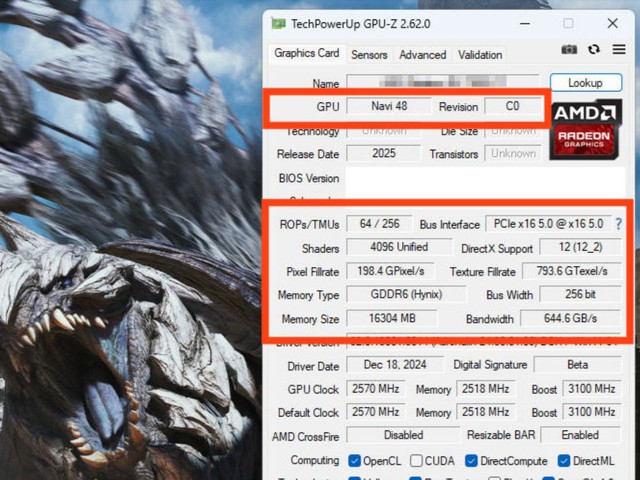Click the GPU-Z screenshot camera icon
Image resolution: width=640 pixels, height=480 pixels.
(x=569, y=50)
